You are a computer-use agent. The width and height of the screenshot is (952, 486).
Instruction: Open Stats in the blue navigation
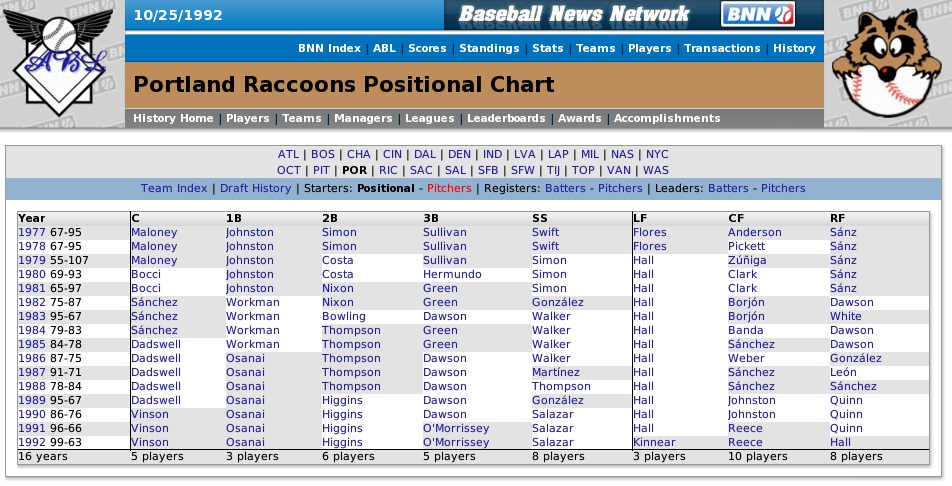pyautogui.click(x=548, y=49)
